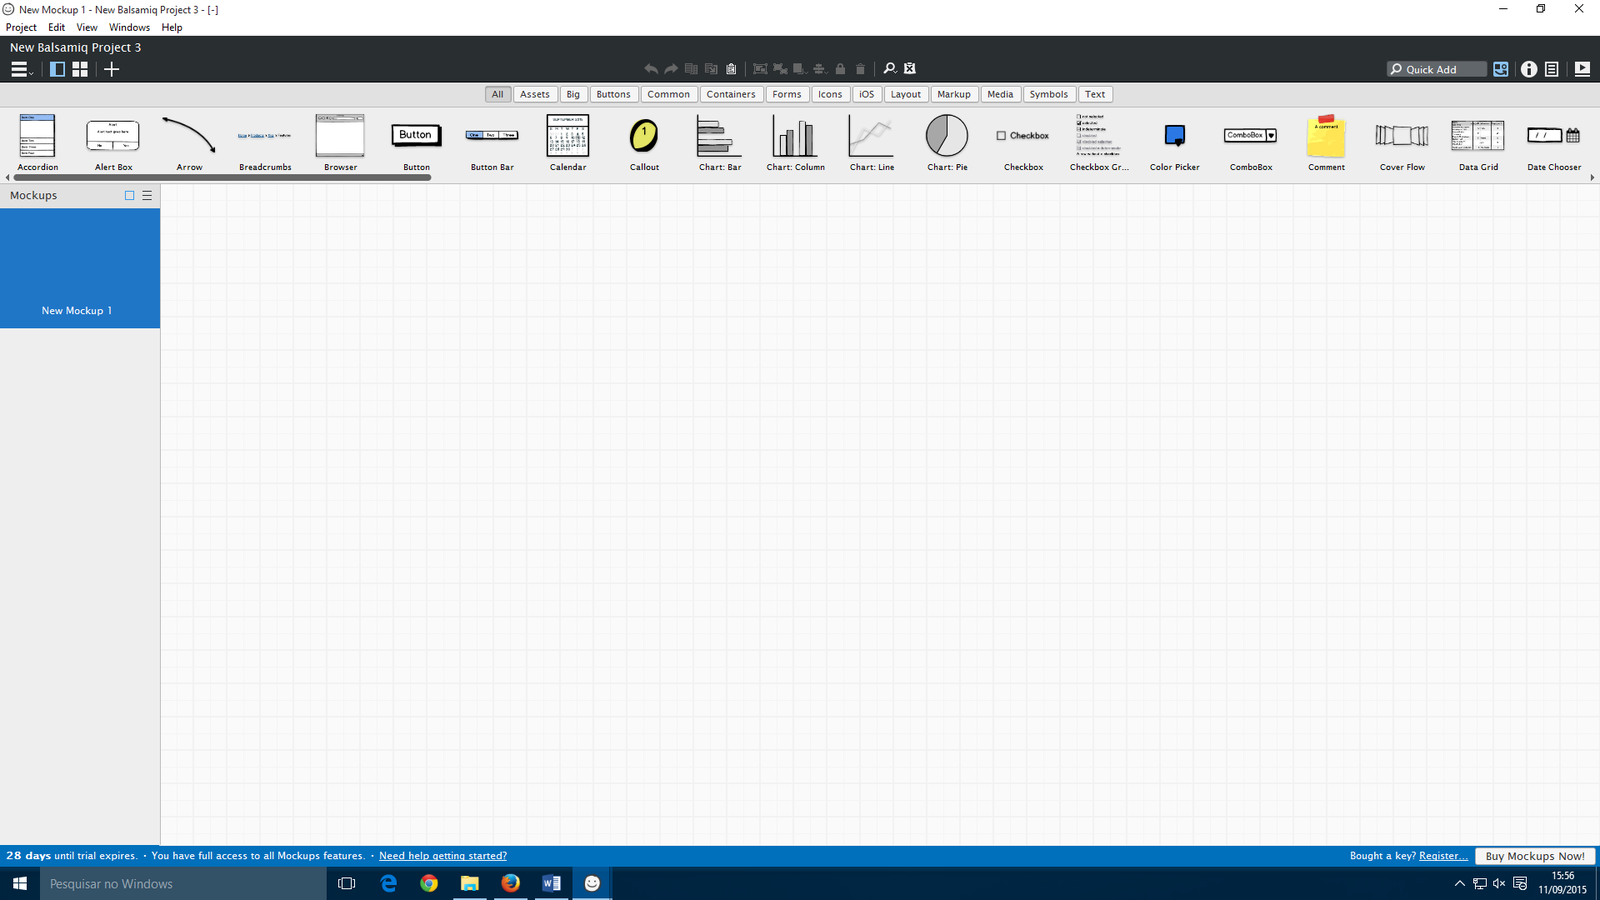Toggle the small checkbox beside Mockups header
1600x900 pixels.
click(128, 195)
